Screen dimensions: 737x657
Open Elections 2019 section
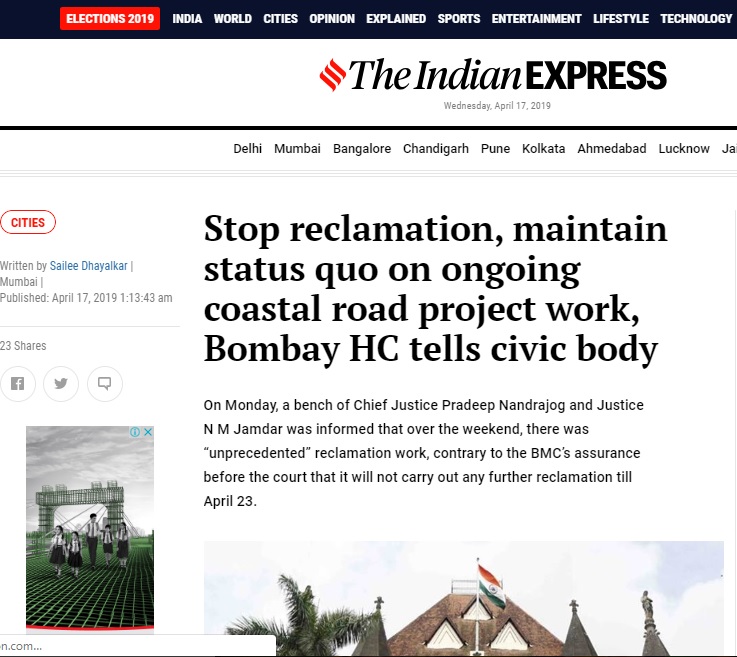(x=110, y=19)
